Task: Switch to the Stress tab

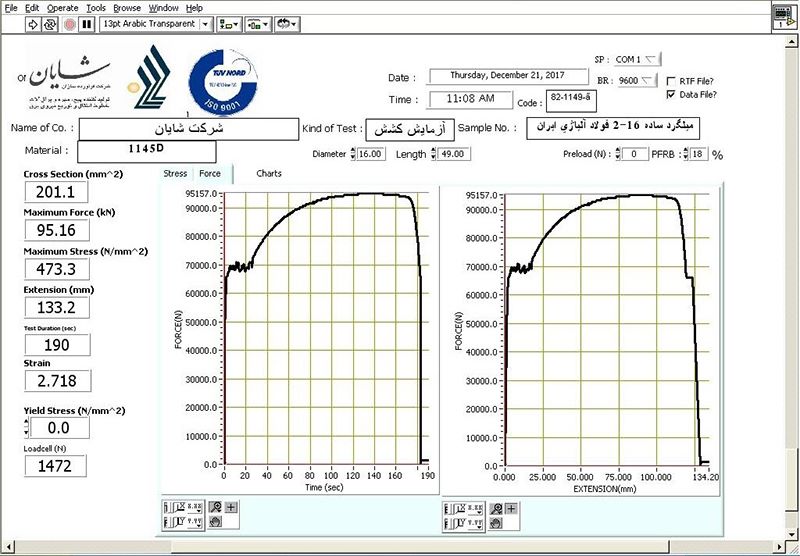Action: click(x=175, y=173)
